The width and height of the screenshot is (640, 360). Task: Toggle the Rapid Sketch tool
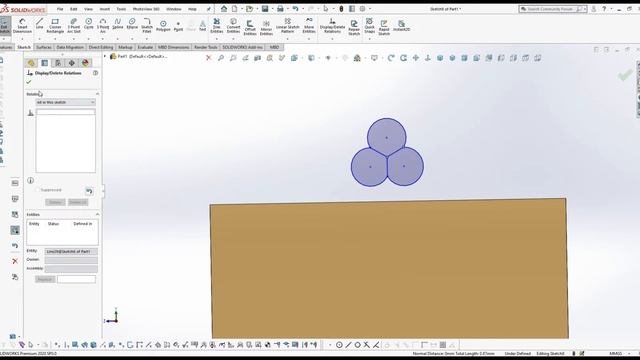pos(384,28)
